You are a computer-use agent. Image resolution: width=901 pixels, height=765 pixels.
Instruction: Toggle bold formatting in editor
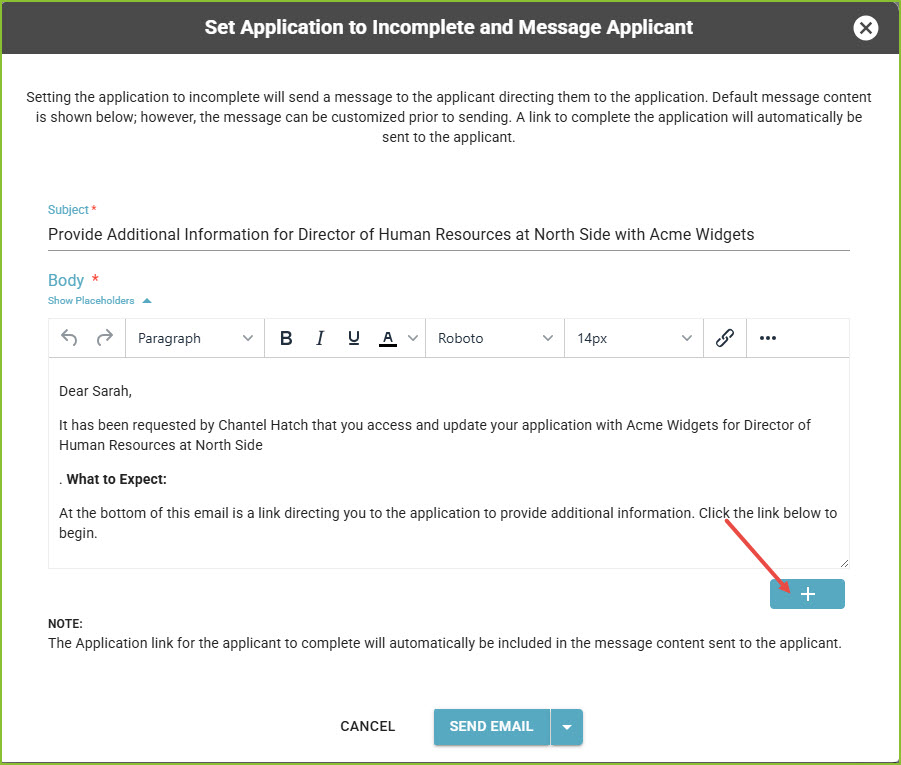click(x=286, y=338)
